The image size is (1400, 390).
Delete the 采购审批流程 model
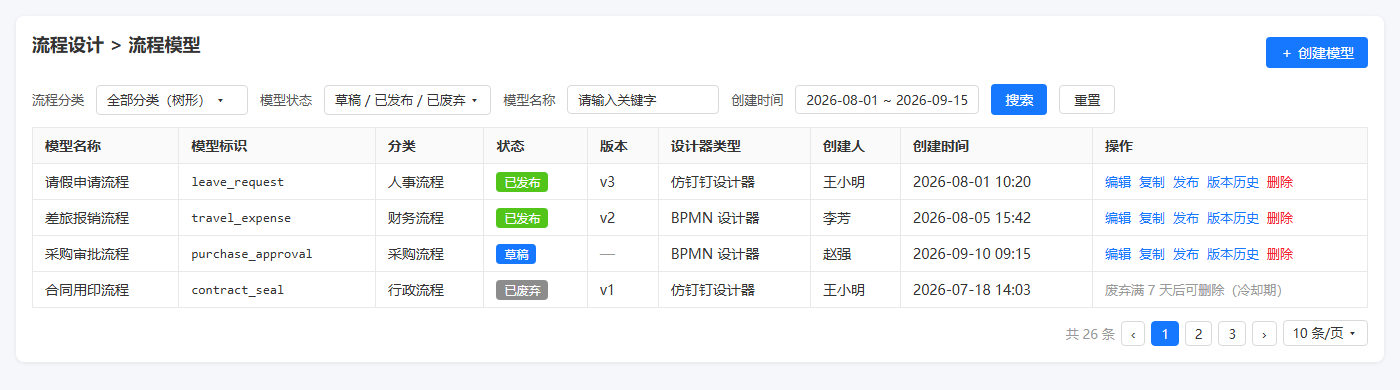(1280, 254)
